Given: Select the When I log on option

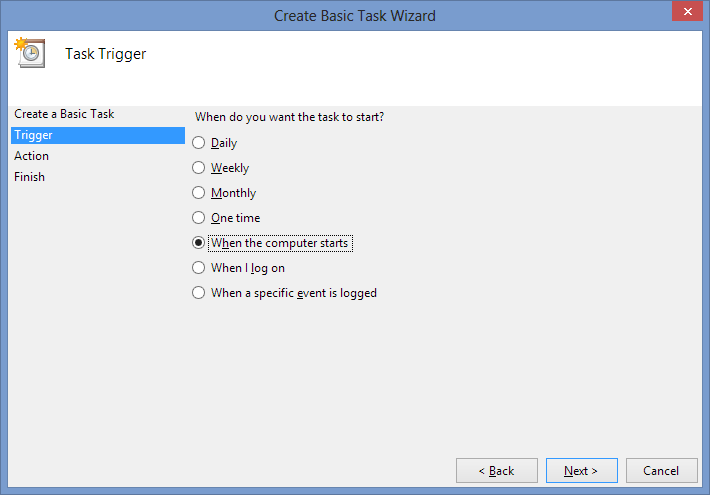Looking at the screenshot, I should (199, 268).
